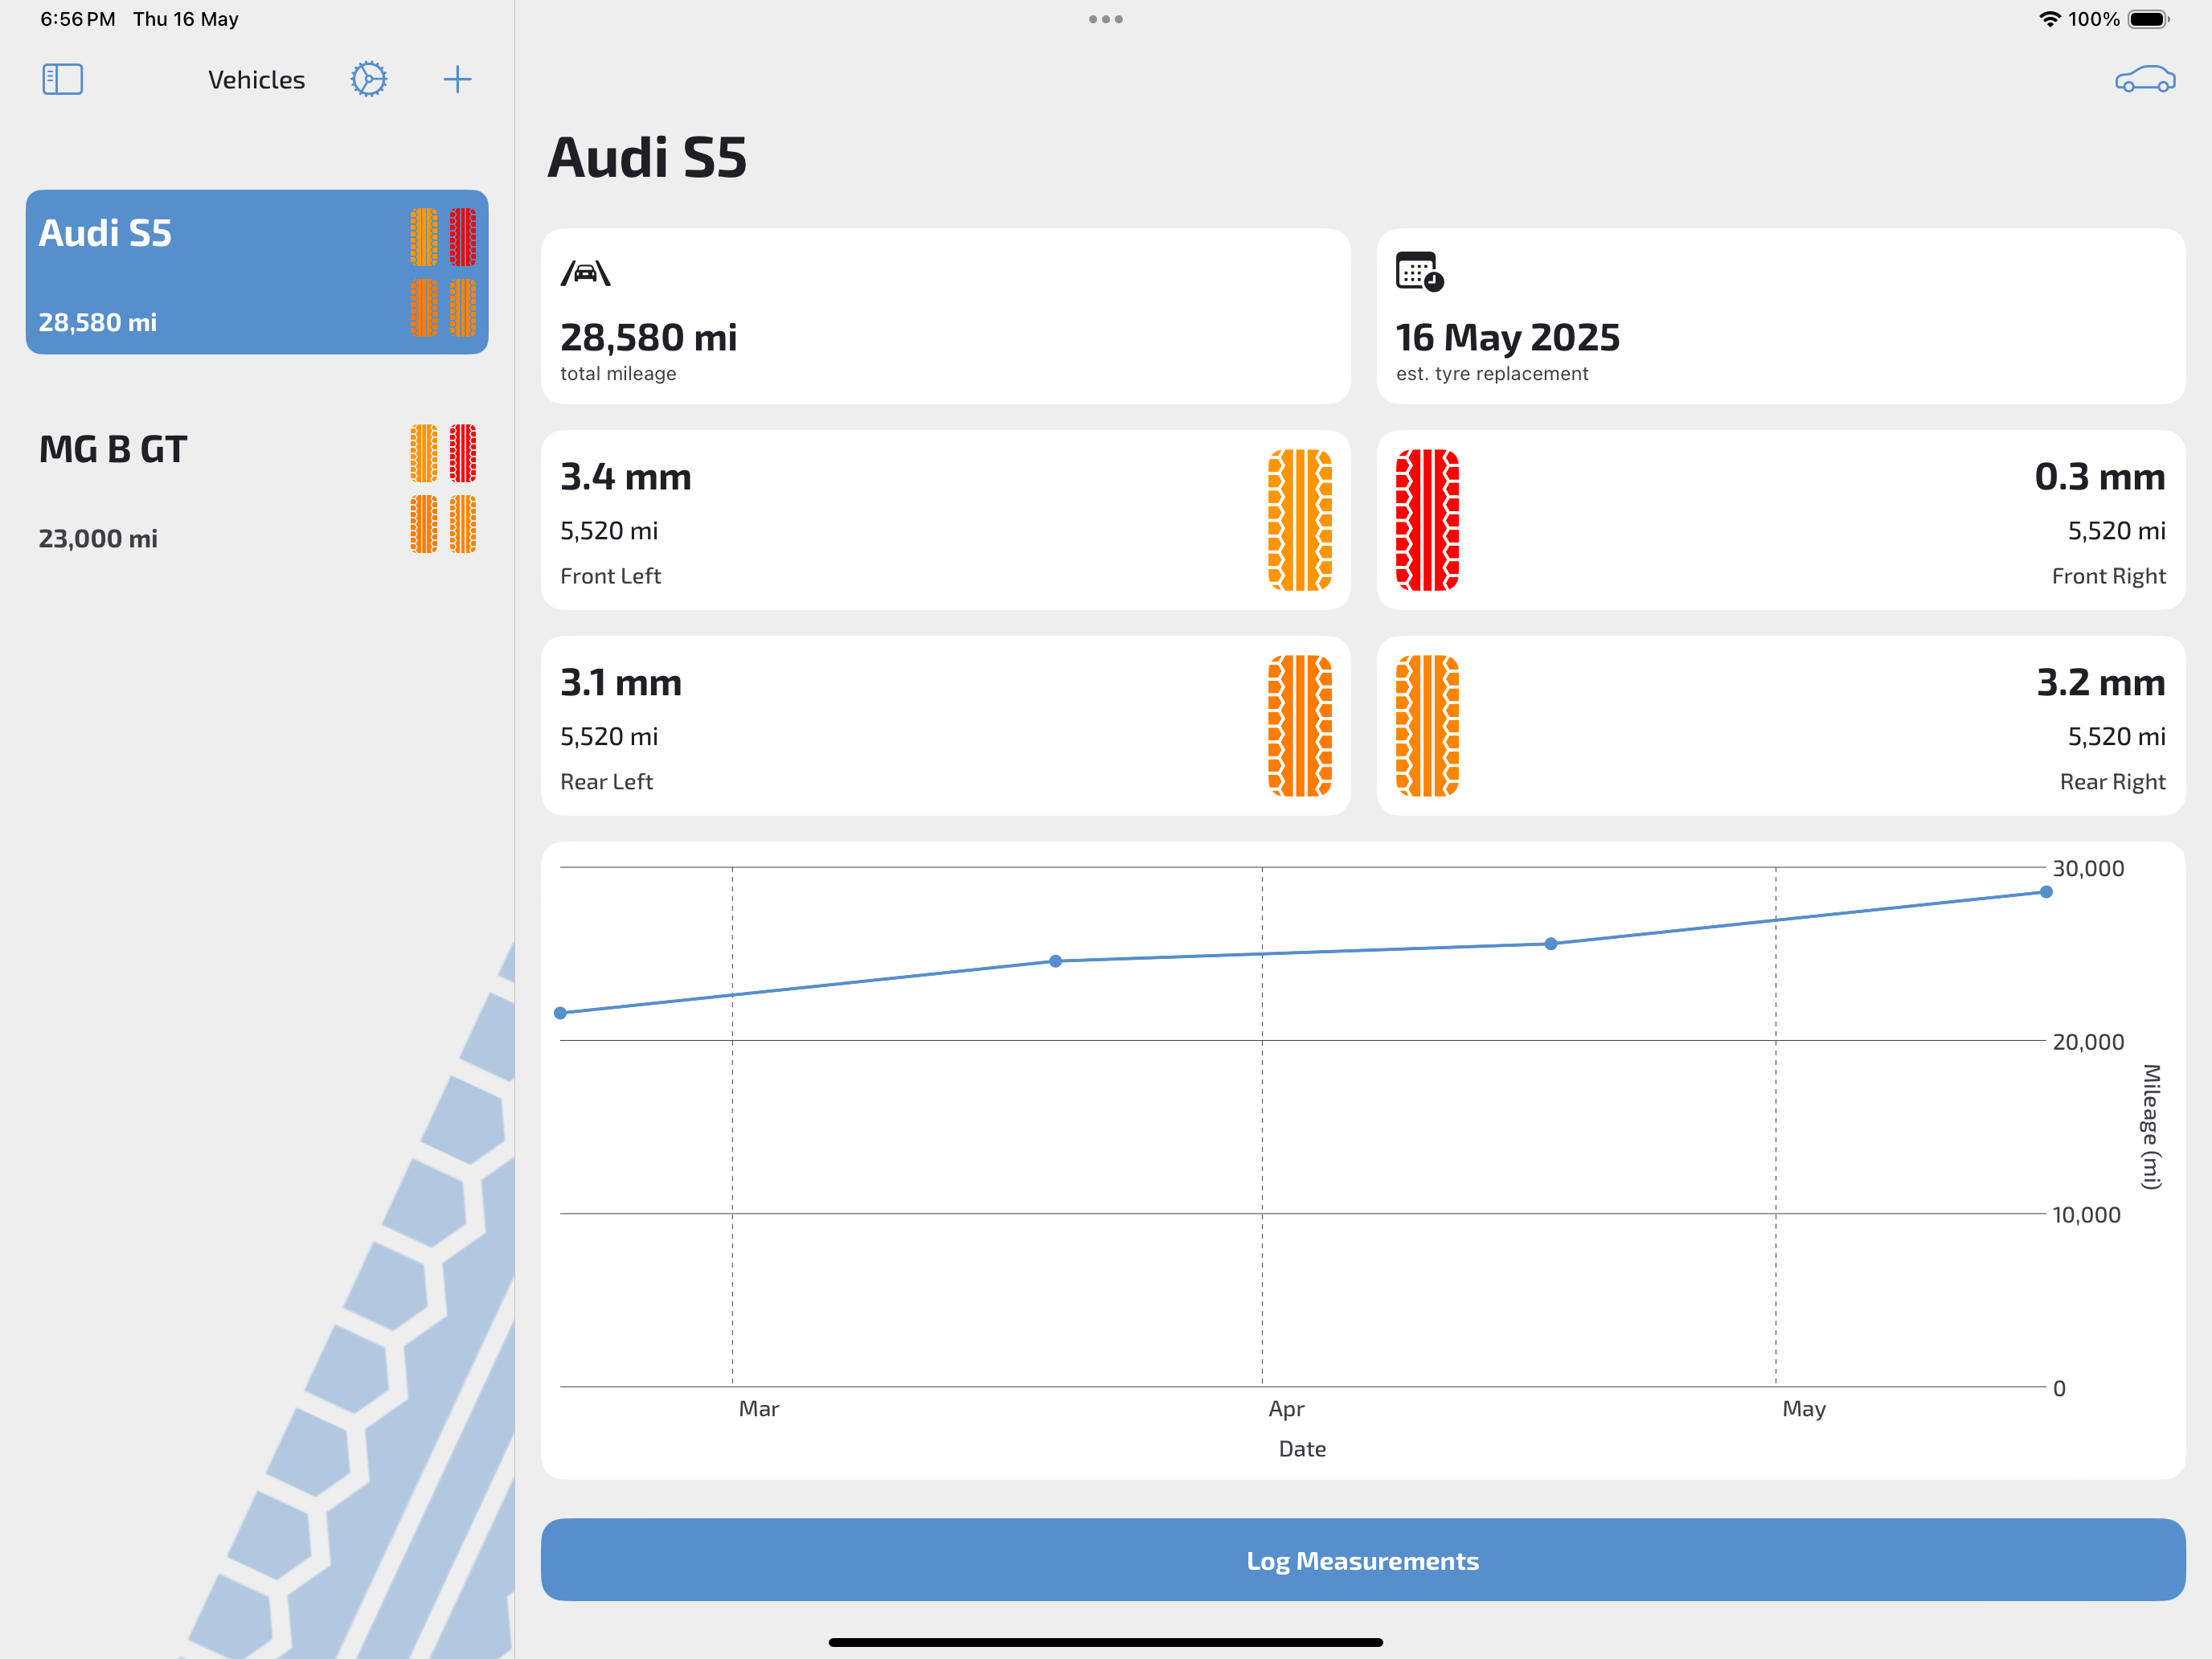Click the 28,580 mi value in the sidebar
This screenshot has width=2212, height=1659.
click(x=98, y=323)
